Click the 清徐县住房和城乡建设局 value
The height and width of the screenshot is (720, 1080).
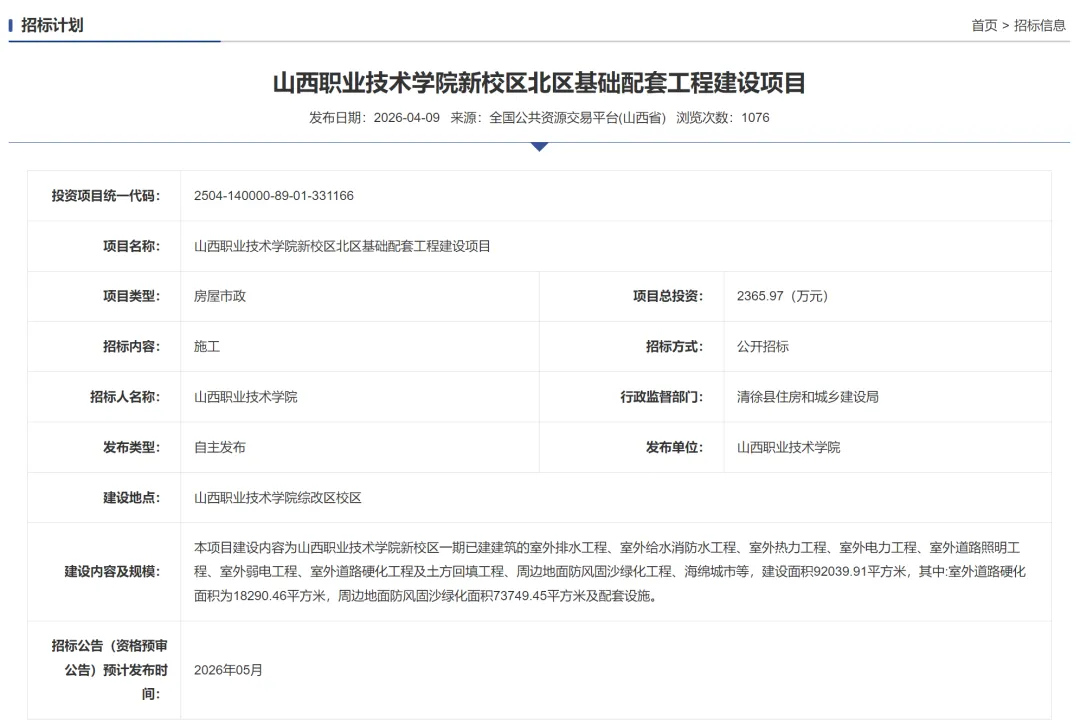807,397
